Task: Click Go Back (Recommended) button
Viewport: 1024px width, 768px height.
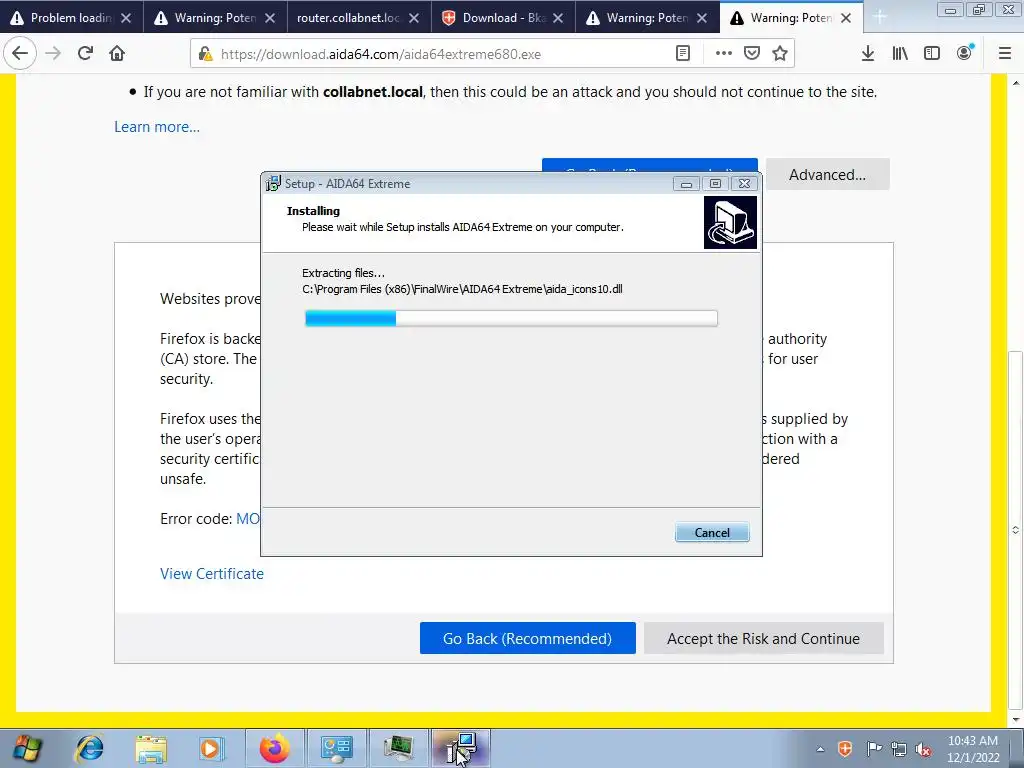Action: tap(528, 638)
